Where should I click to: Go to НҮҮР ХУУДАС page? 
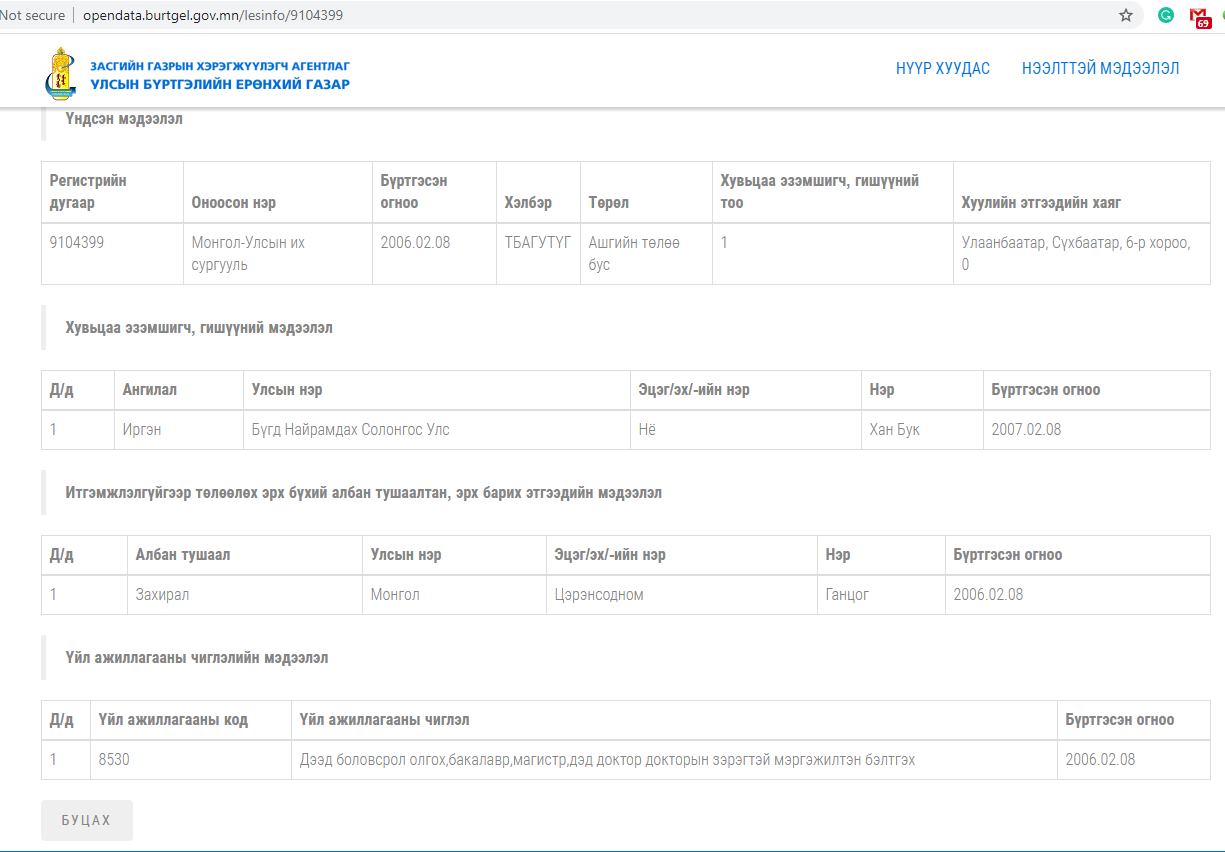pos(943,68)
